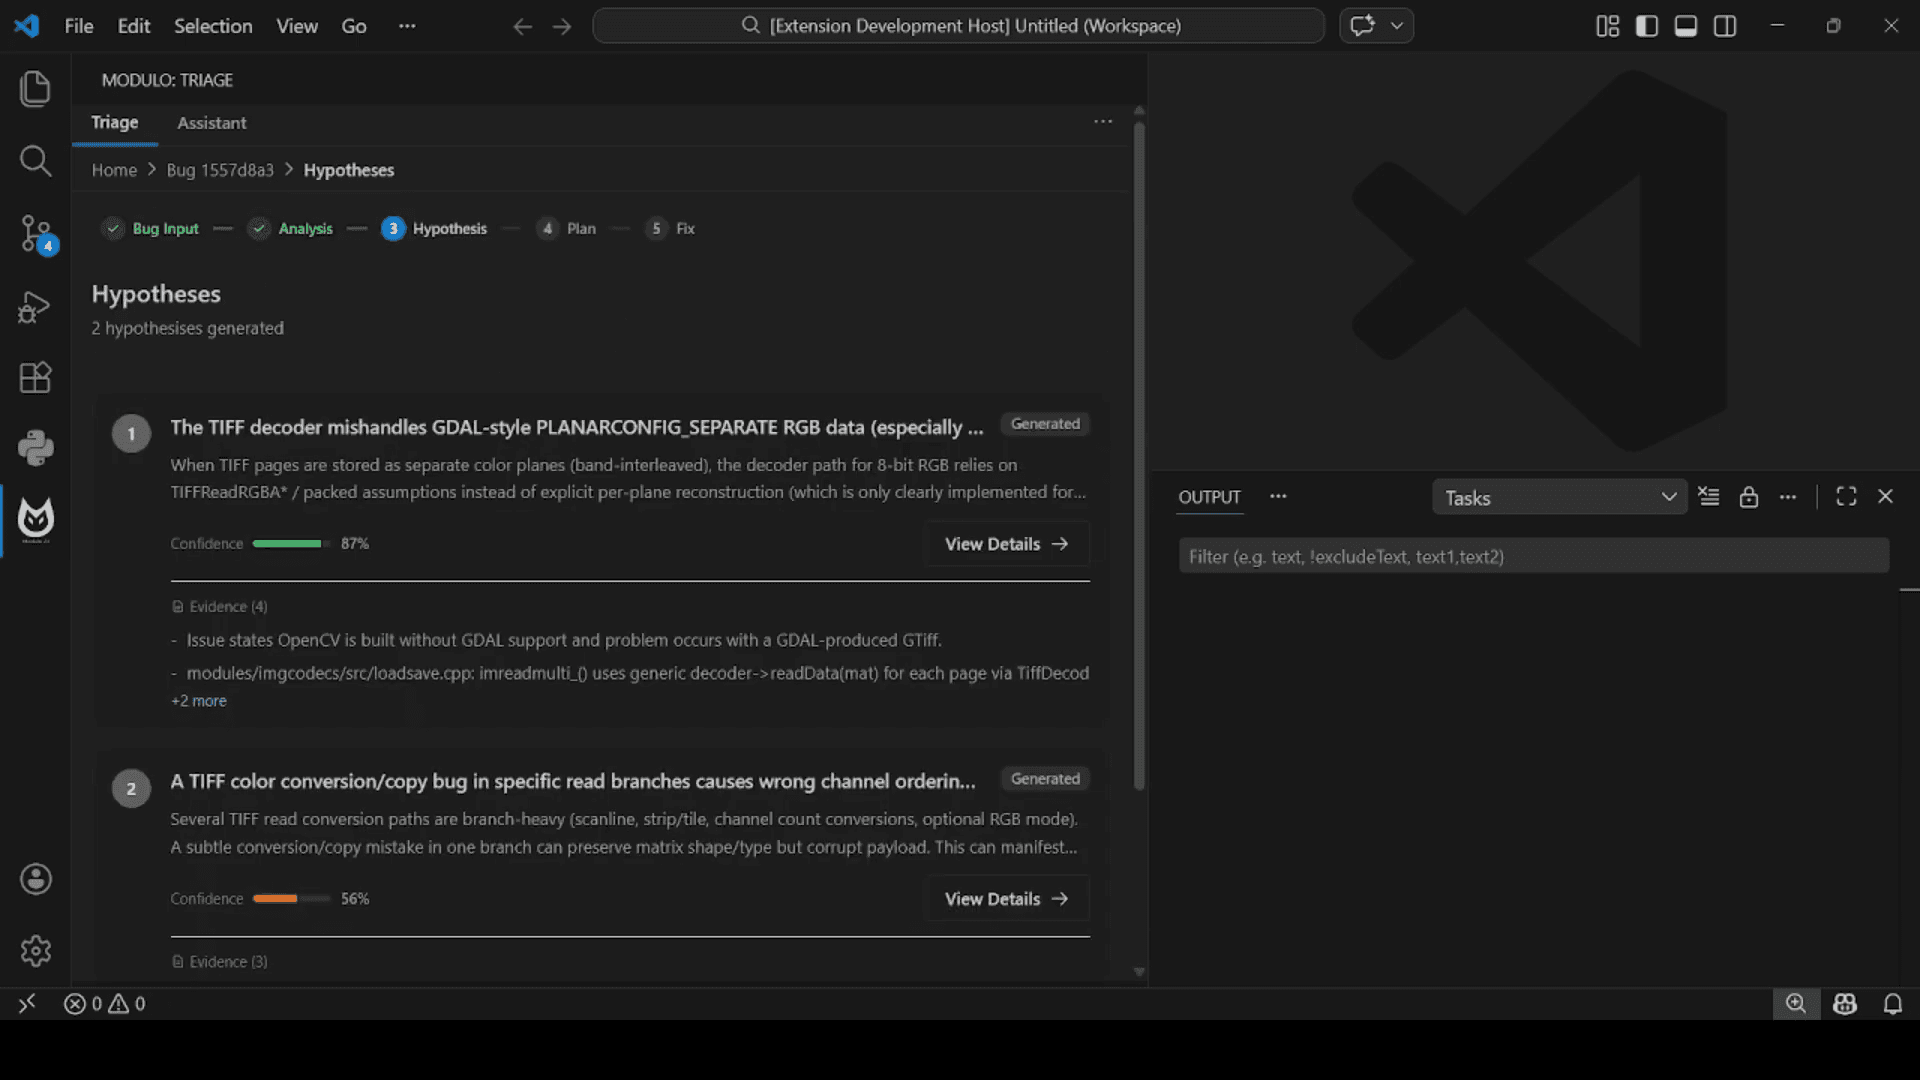This screenshot has height=1080, width=1920.
Task: Toggle output scroll lock
Action: click(x=1748, y=497)
